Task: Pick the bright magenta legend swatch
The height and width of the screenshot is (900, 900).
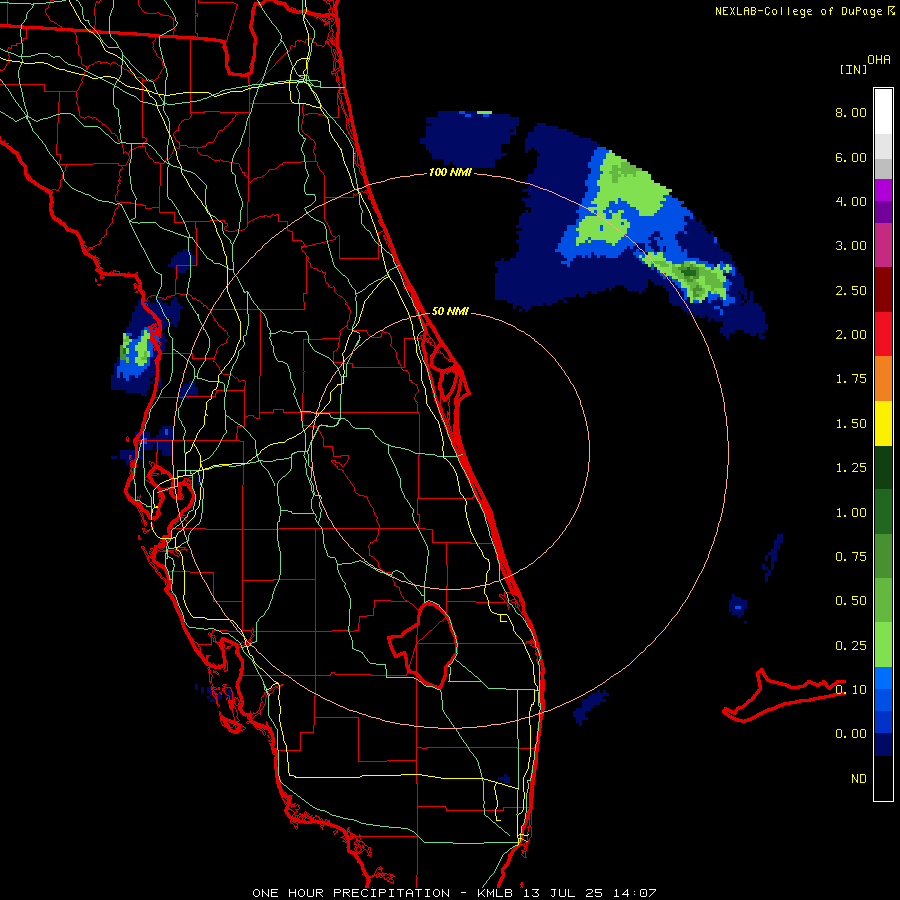Action: [883, 190]
